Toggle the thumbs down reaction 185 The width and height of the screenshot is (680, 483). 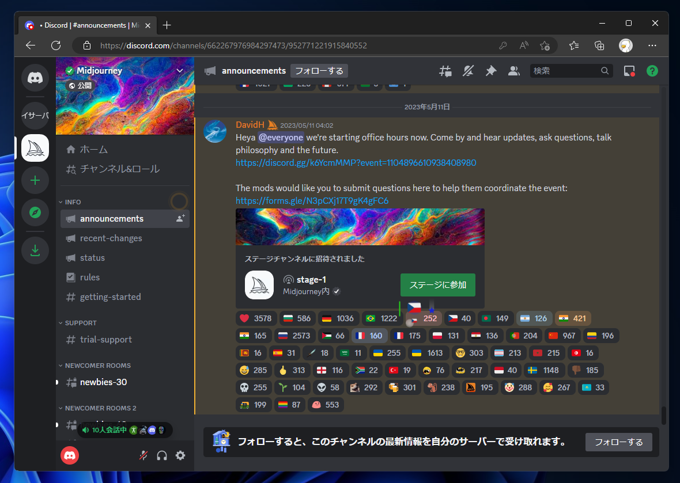coord(585,370)
